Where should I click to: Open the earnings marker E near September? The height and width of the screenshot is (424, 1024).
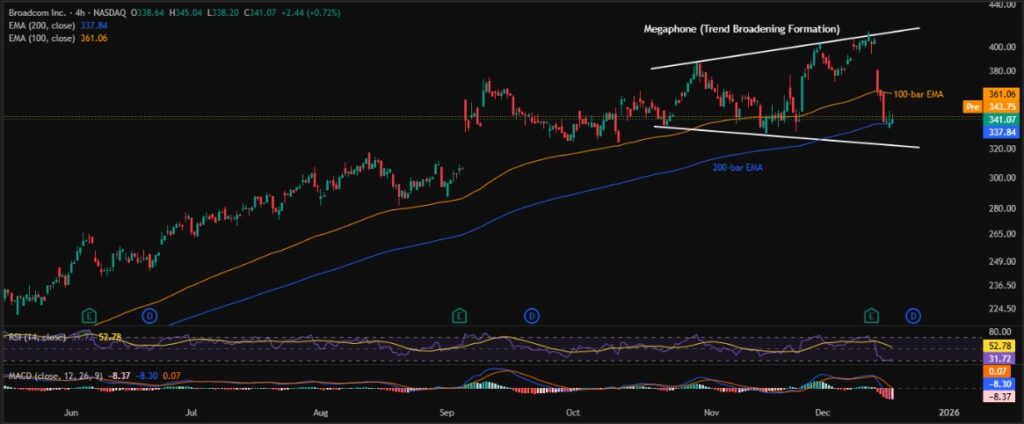pyautogui.click(x=459, y=316)
